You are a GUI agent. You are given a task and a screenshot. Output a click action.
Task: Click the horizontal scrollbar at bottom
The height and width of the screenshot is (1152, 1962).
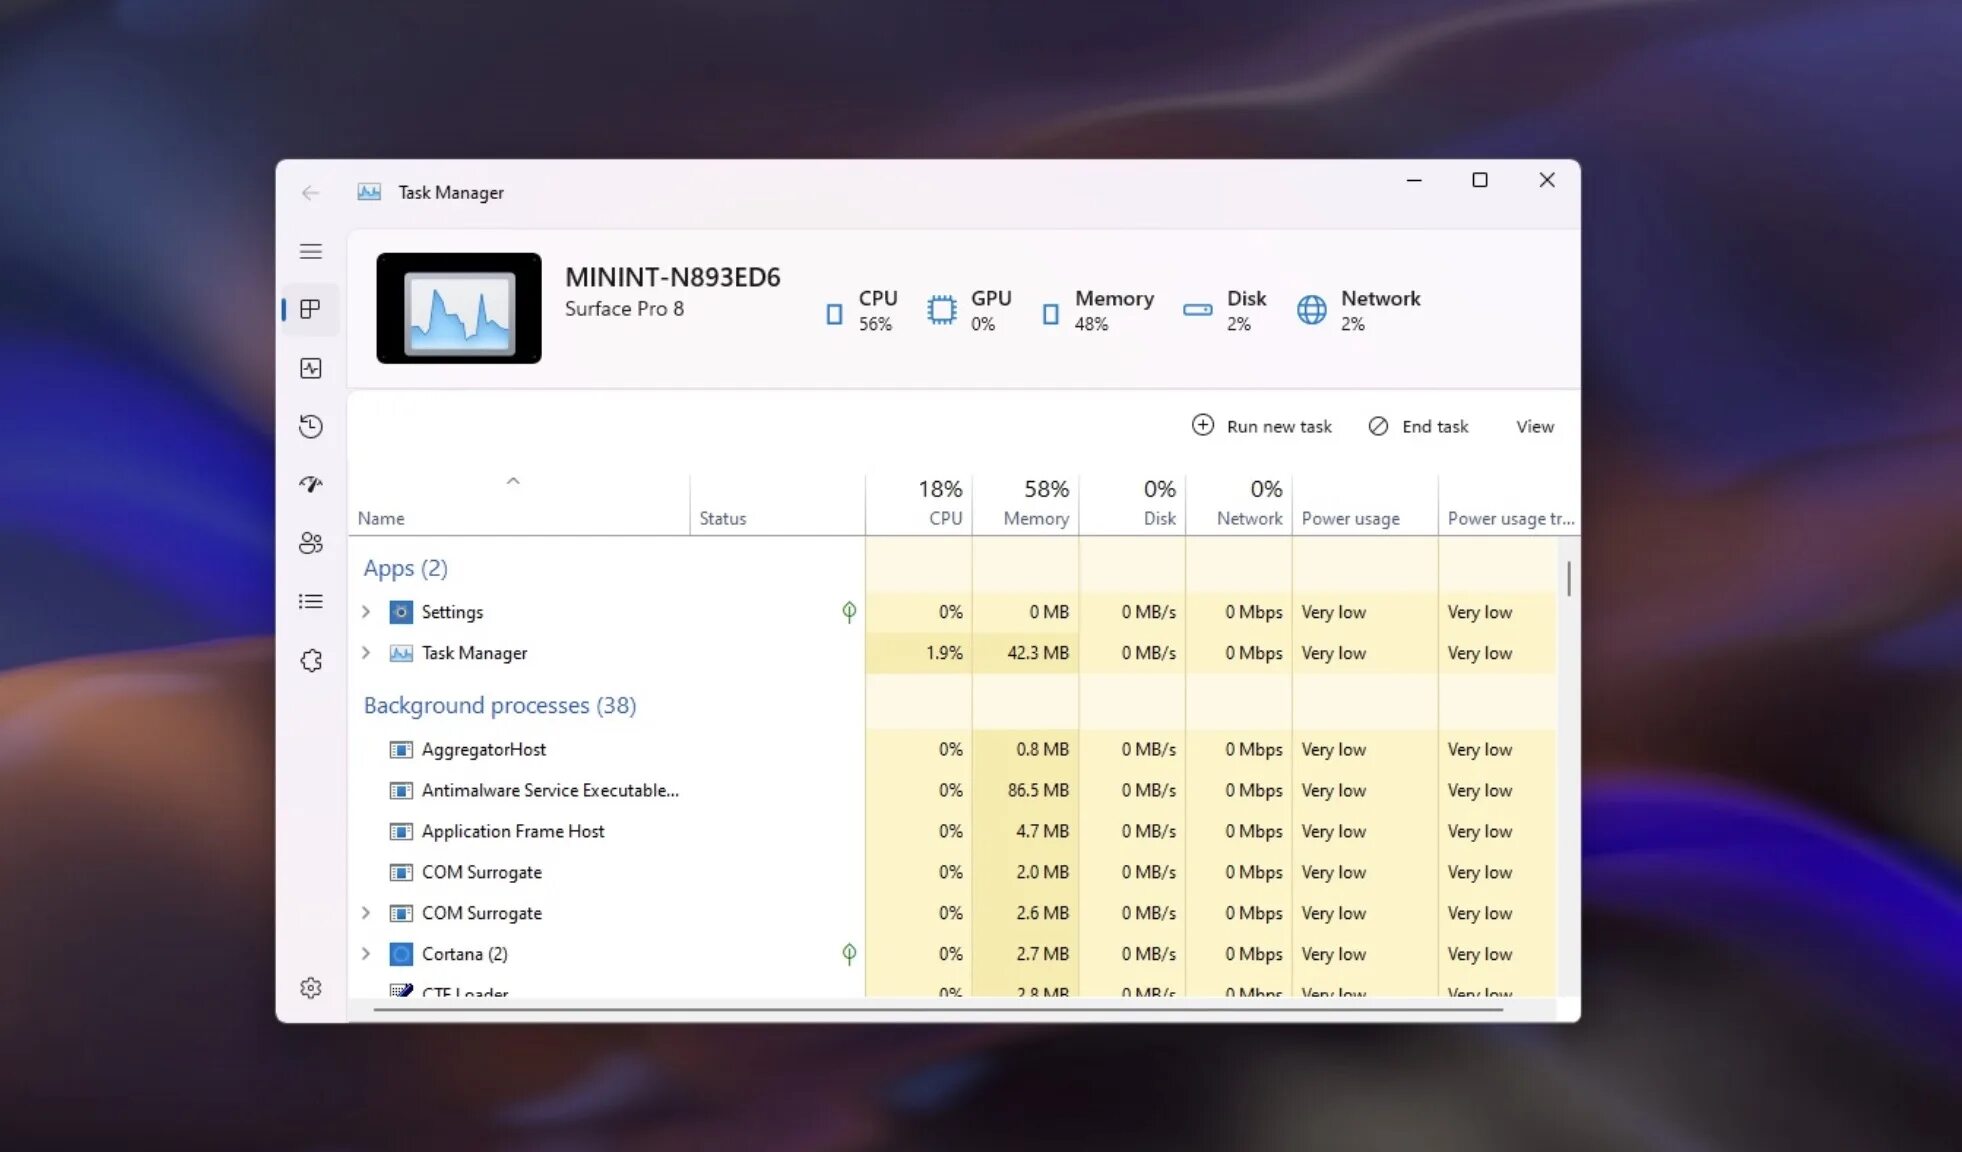click(x=937, y=1010)
